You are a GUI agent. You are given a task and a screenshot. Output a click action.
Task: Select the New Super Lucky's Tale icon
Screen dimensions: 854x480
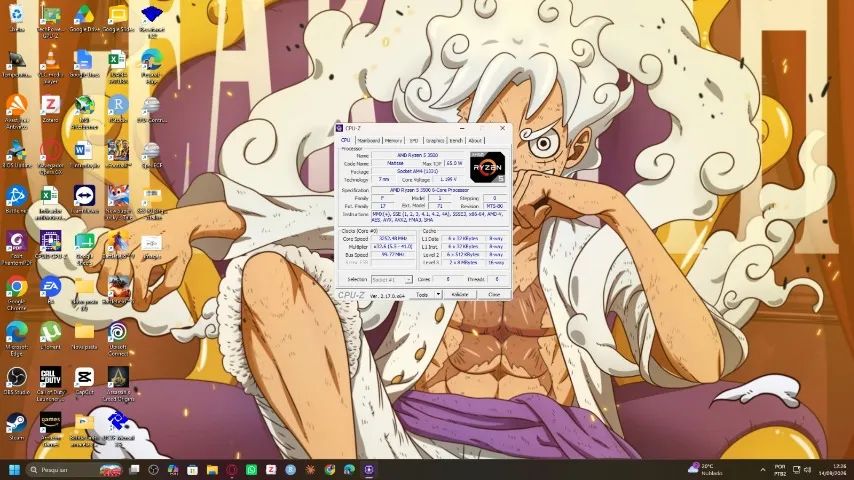pyautogui.click(x=118, y=203)
